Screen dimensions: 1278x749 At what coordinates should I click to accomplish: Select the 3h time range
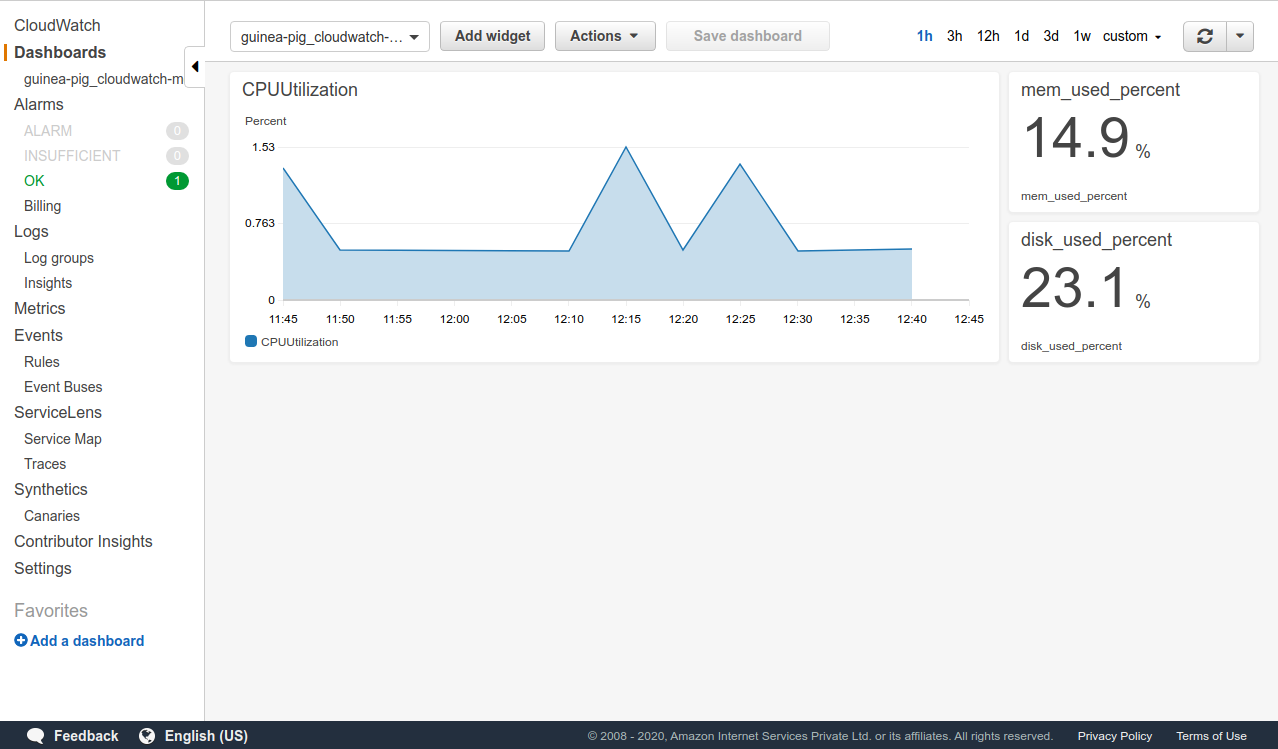click(955, 36)
